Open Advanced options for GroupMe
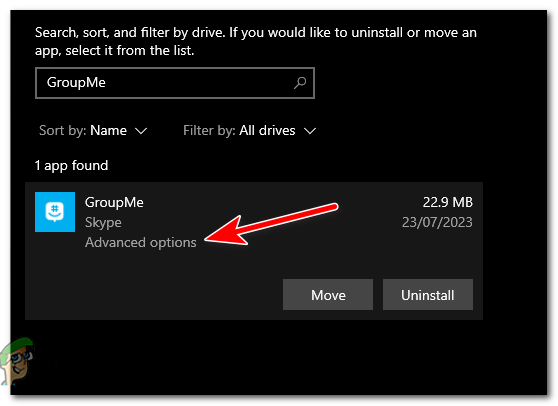 click(x=141, y=242)
